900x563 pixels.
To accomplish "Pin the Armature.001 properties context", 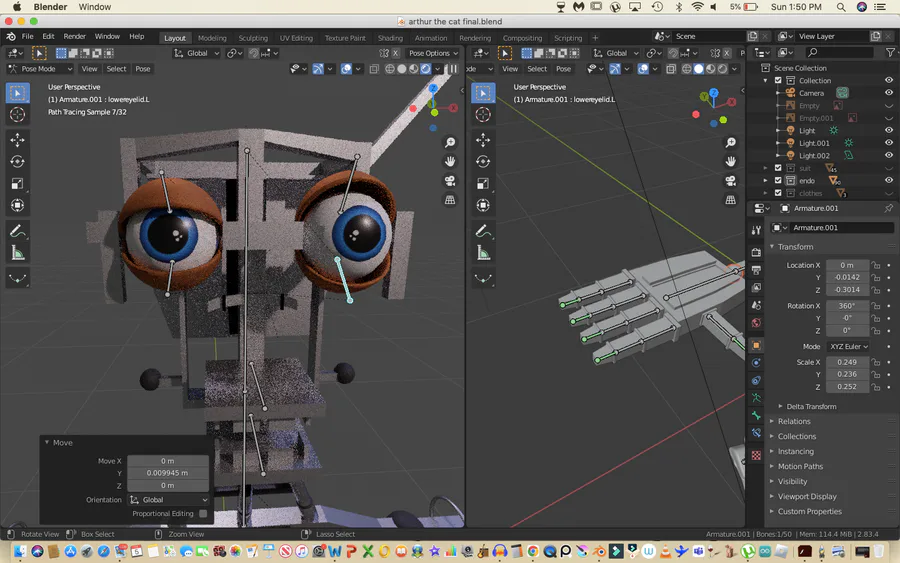I will pos(889,208).
